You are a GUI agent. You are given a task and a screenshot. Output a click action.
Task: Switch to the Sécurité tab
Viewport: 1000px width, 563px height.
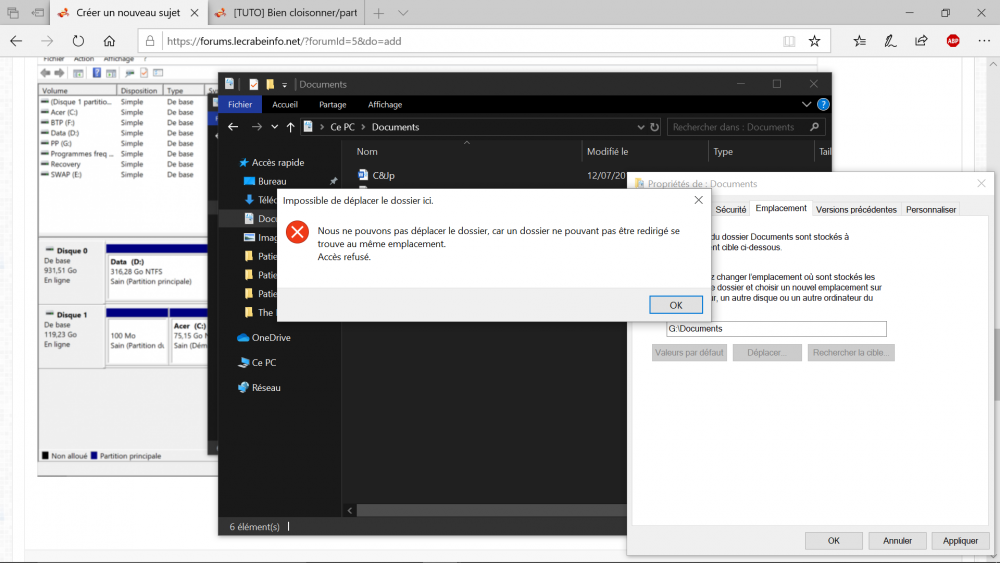[730, 209]
